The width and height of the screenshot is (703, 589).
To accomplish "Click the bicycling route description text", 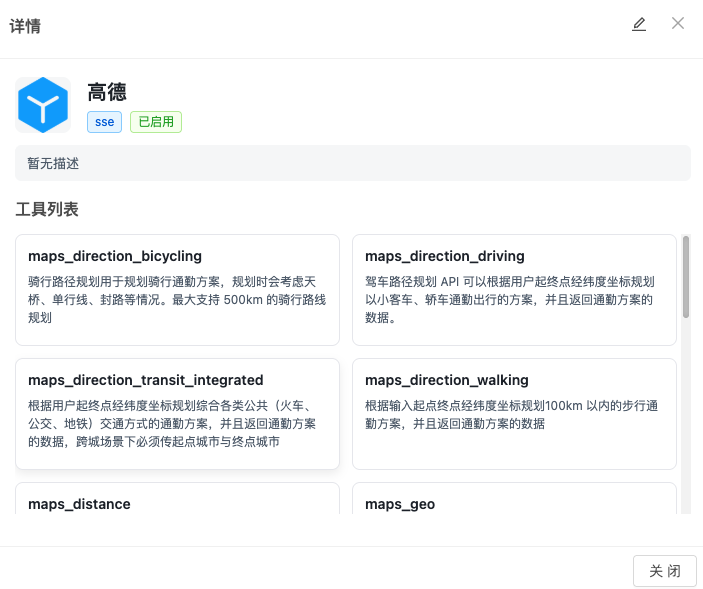I will 177,300.
